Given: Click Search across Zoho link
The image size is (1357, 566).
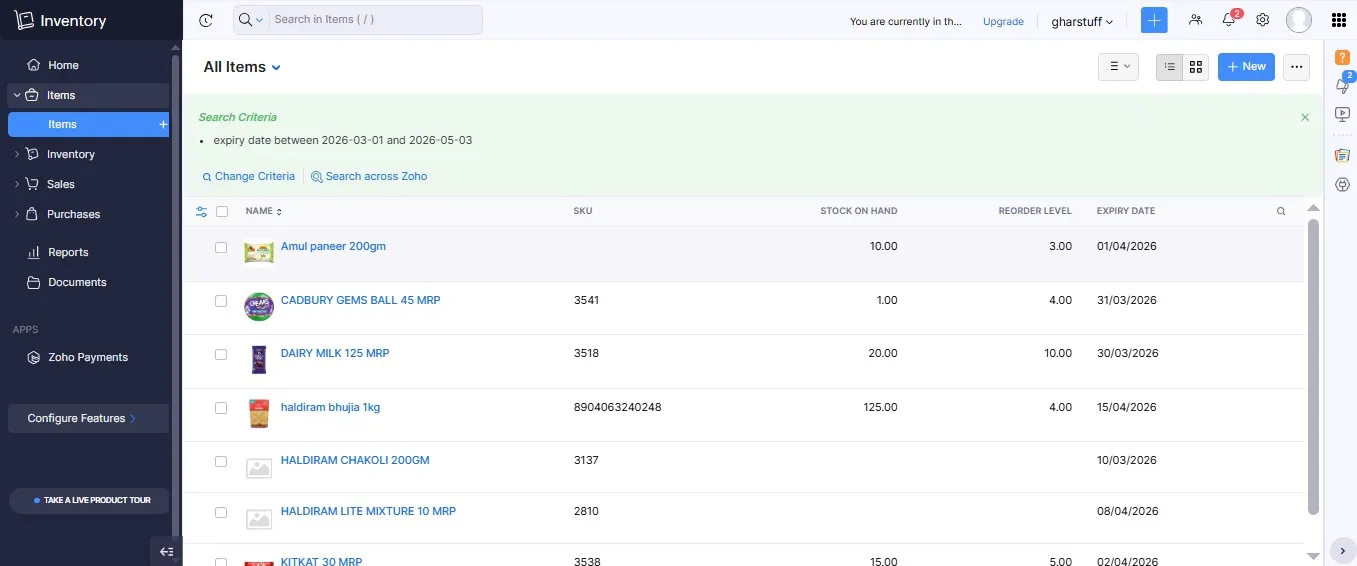Looking at the screenshot, I should (369, 176).
